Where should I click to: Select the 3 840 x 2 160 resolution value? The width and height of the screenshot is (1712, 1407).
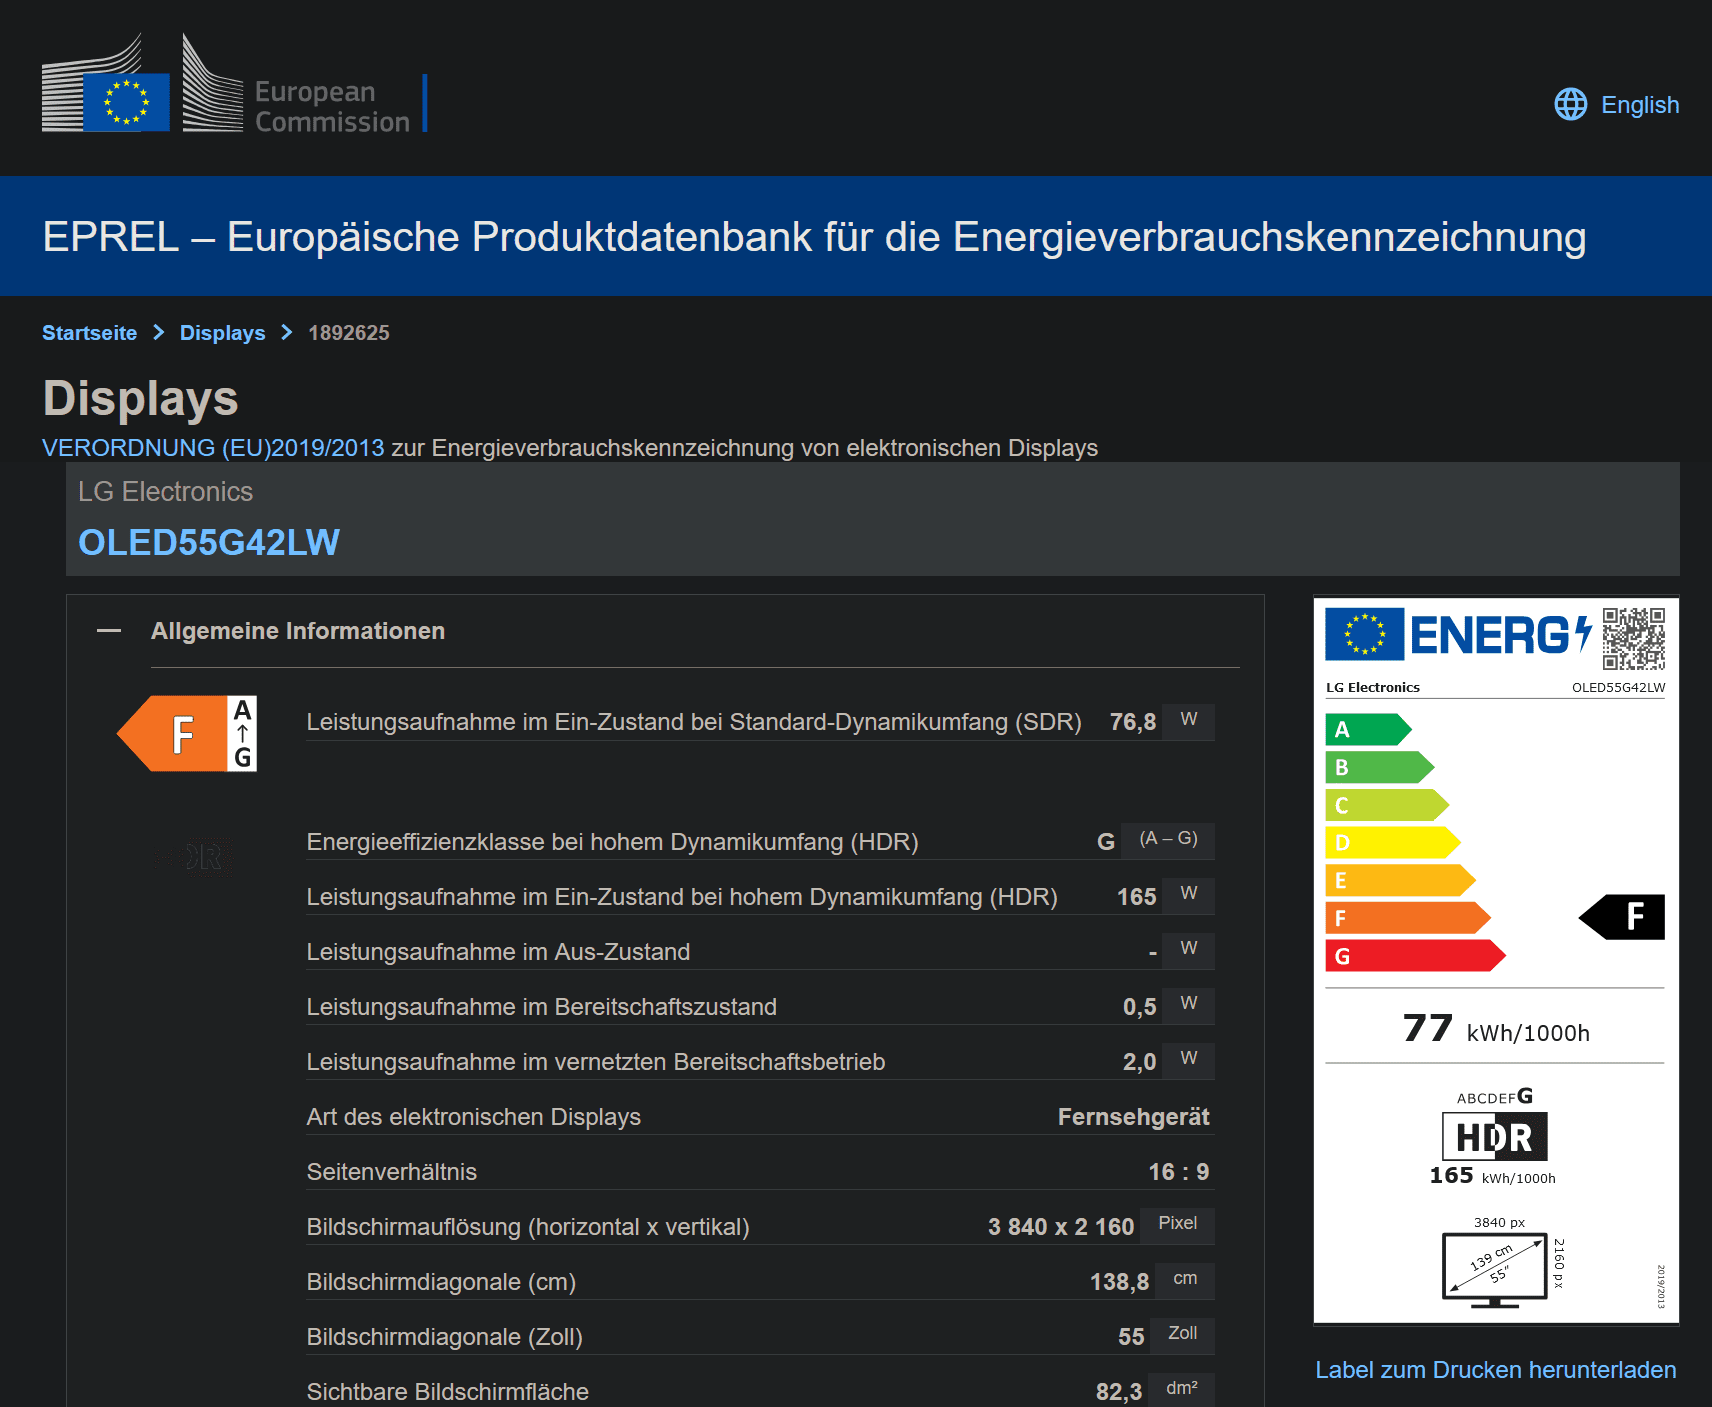click(1061, 1227)
